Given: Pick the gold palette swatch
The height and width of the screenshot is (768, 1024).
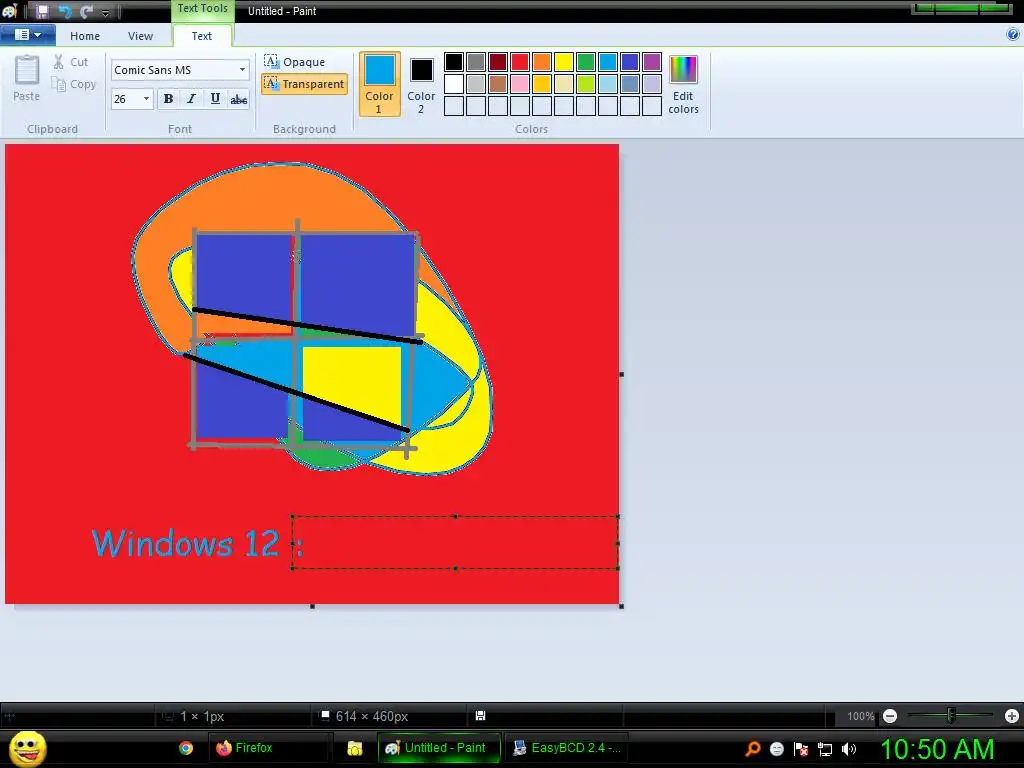Looking at the screenshot, I should pos(542,84).
